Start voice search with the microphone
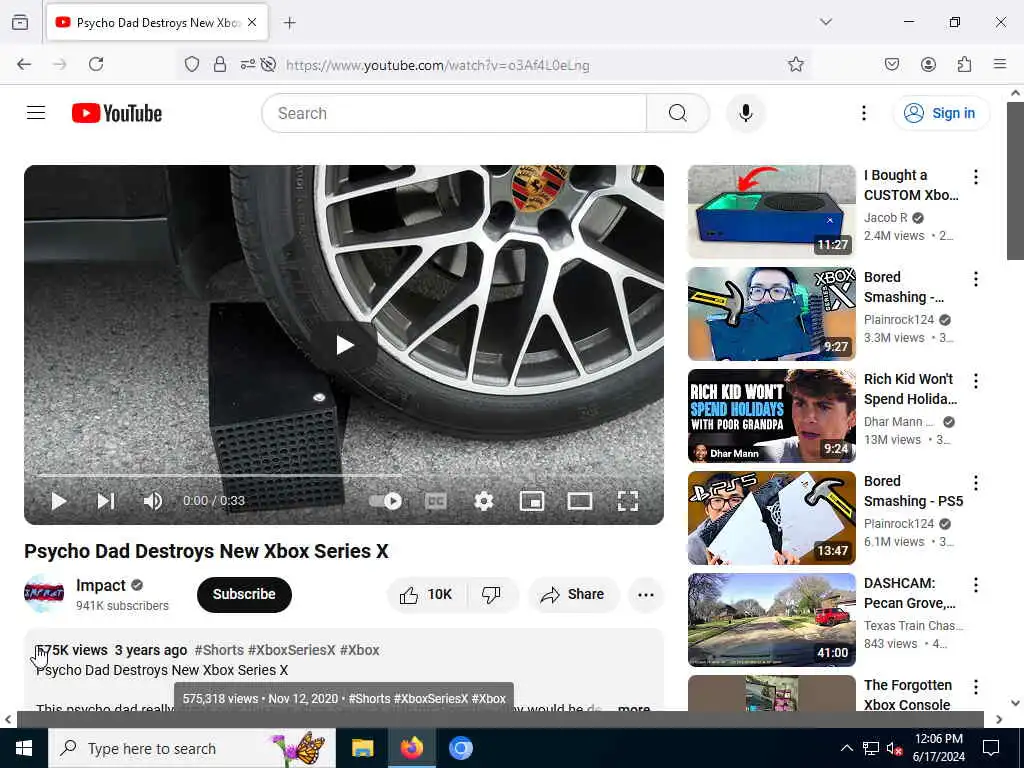Screen dimensions: 1024x768 745,113
